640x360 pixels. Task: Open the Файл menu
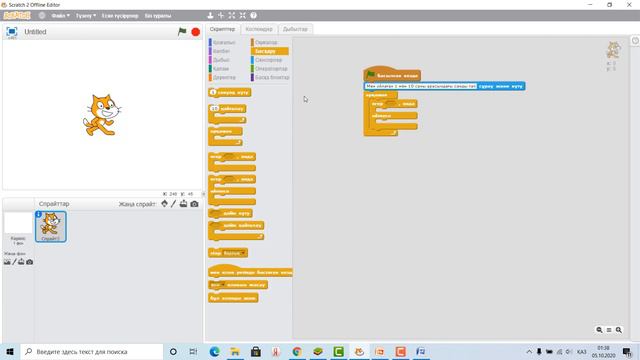[60, 16]
